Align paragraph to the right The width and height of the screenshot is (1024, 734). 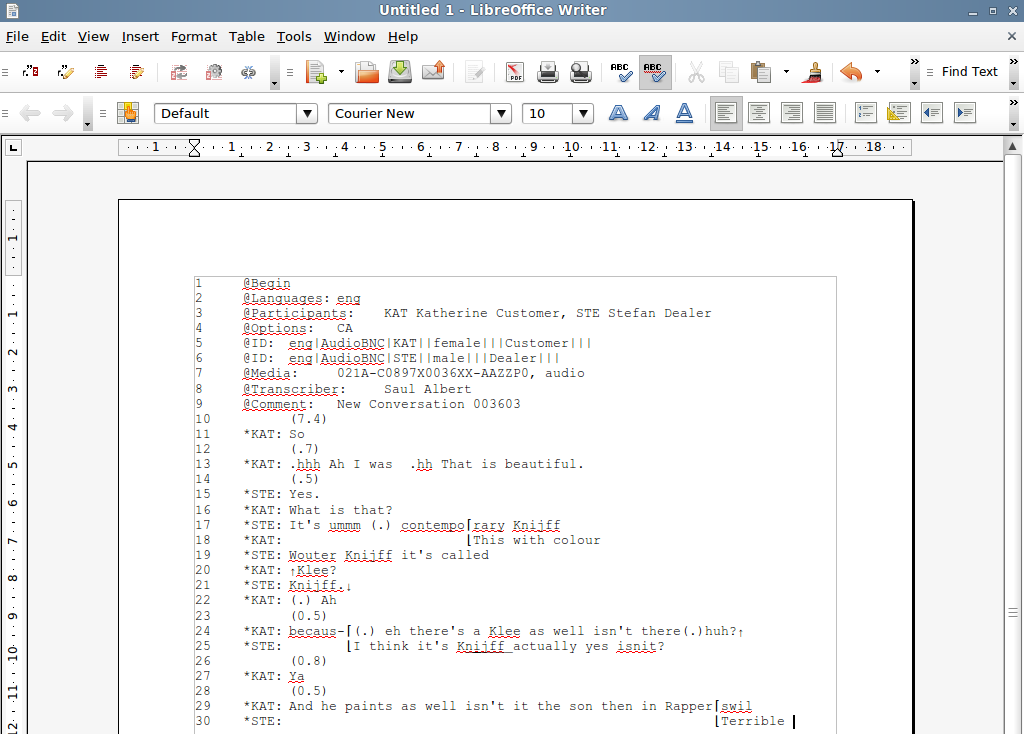click(x=792, y=113)
